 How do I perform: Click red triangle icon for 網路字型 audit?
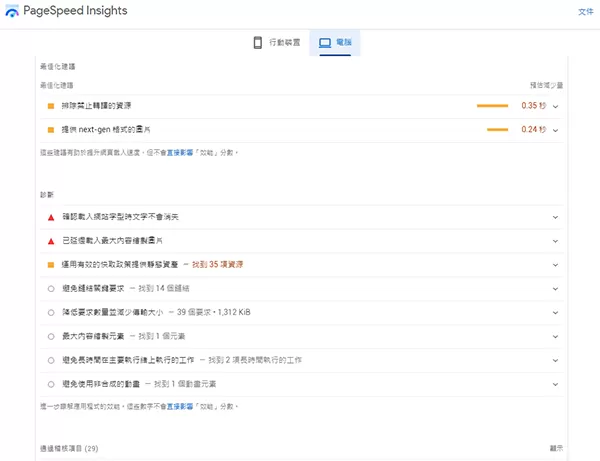pos(50,216)
